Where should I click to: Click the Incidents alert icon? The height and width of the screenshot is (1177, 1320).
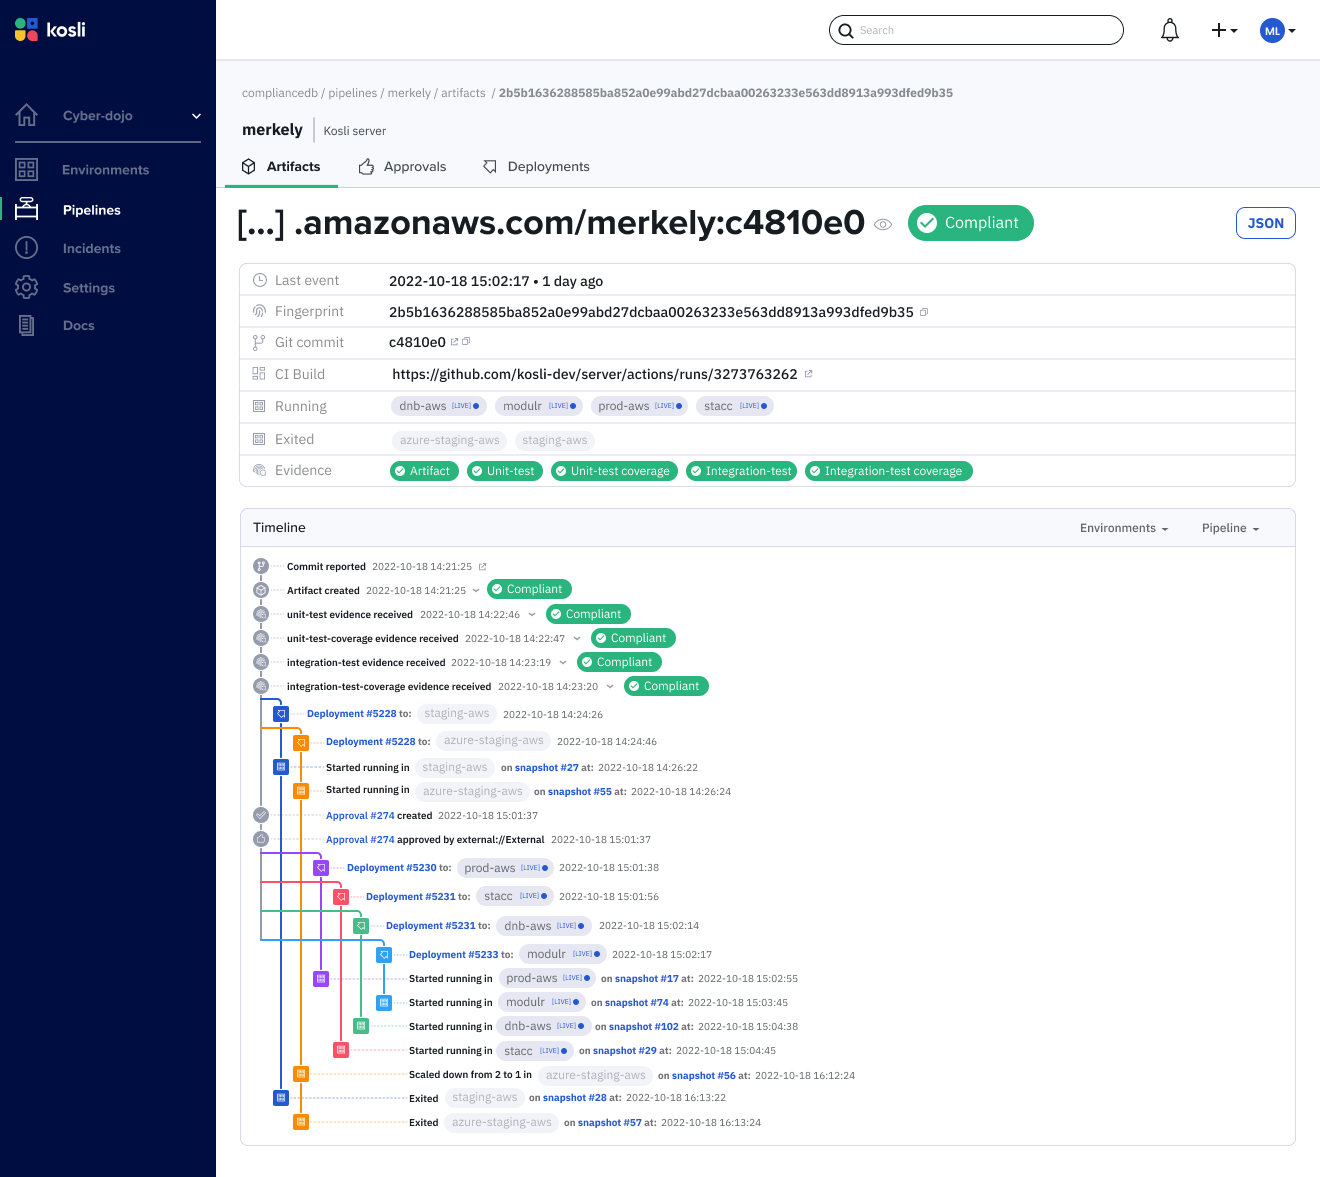pyautogui.click(x=27, y=248)
